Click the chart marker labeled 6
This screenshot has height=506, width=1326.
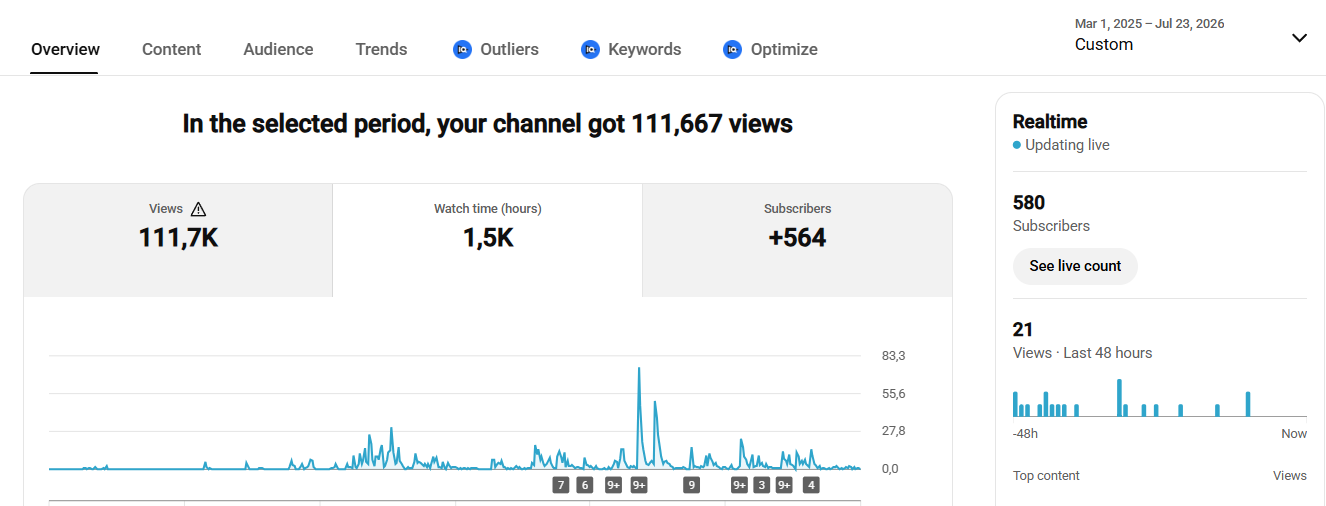point(584,485)
